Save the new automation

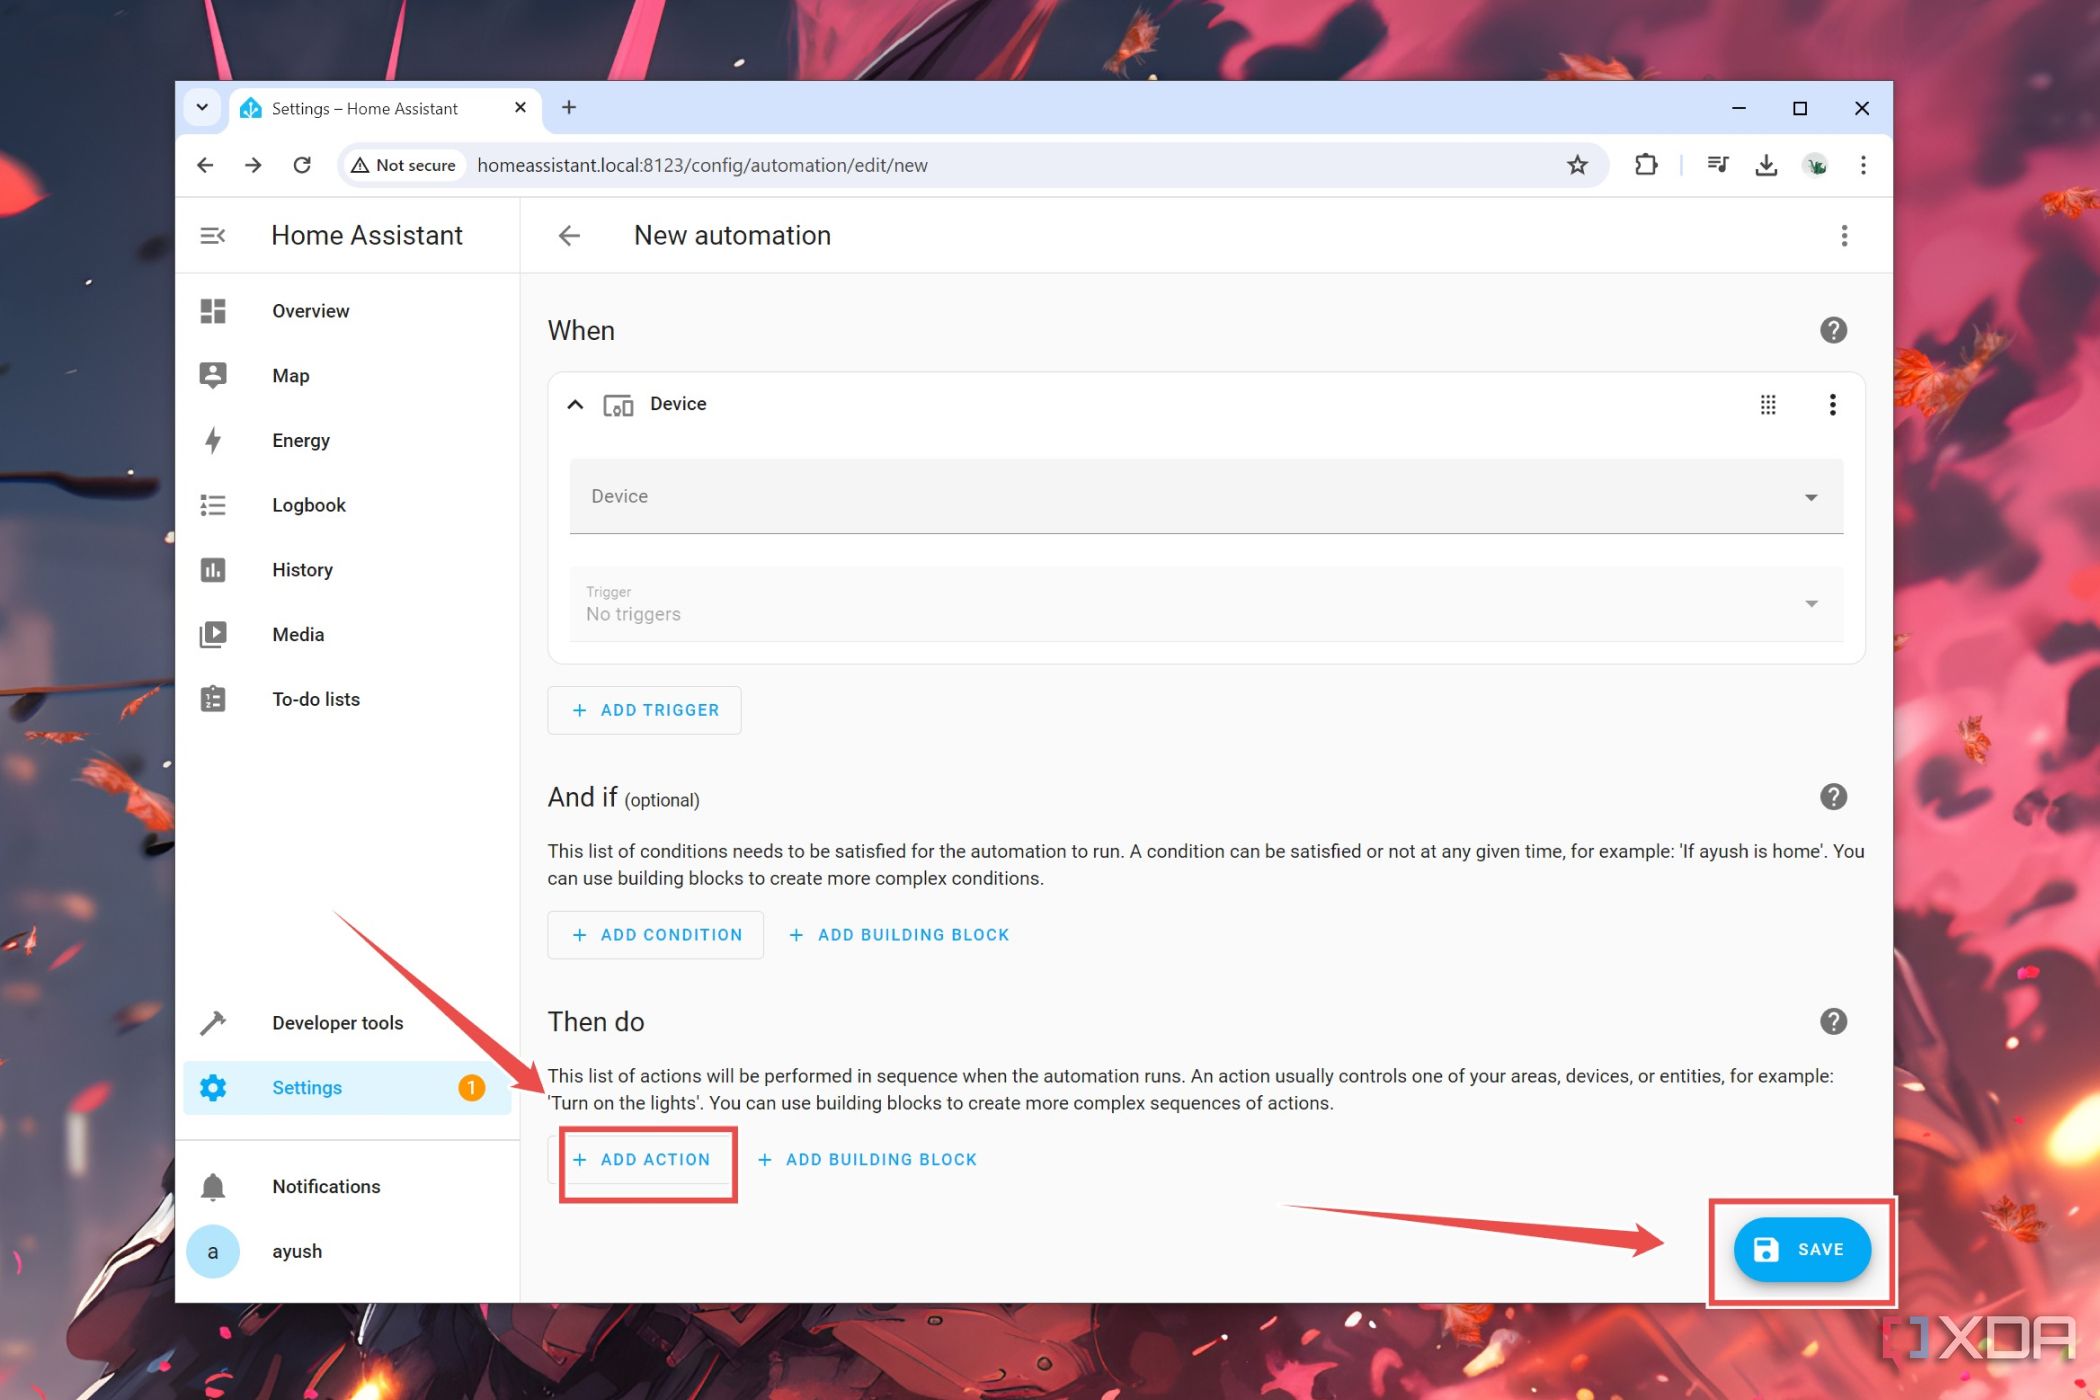pyautogui.click(x=1802, y=1248)
